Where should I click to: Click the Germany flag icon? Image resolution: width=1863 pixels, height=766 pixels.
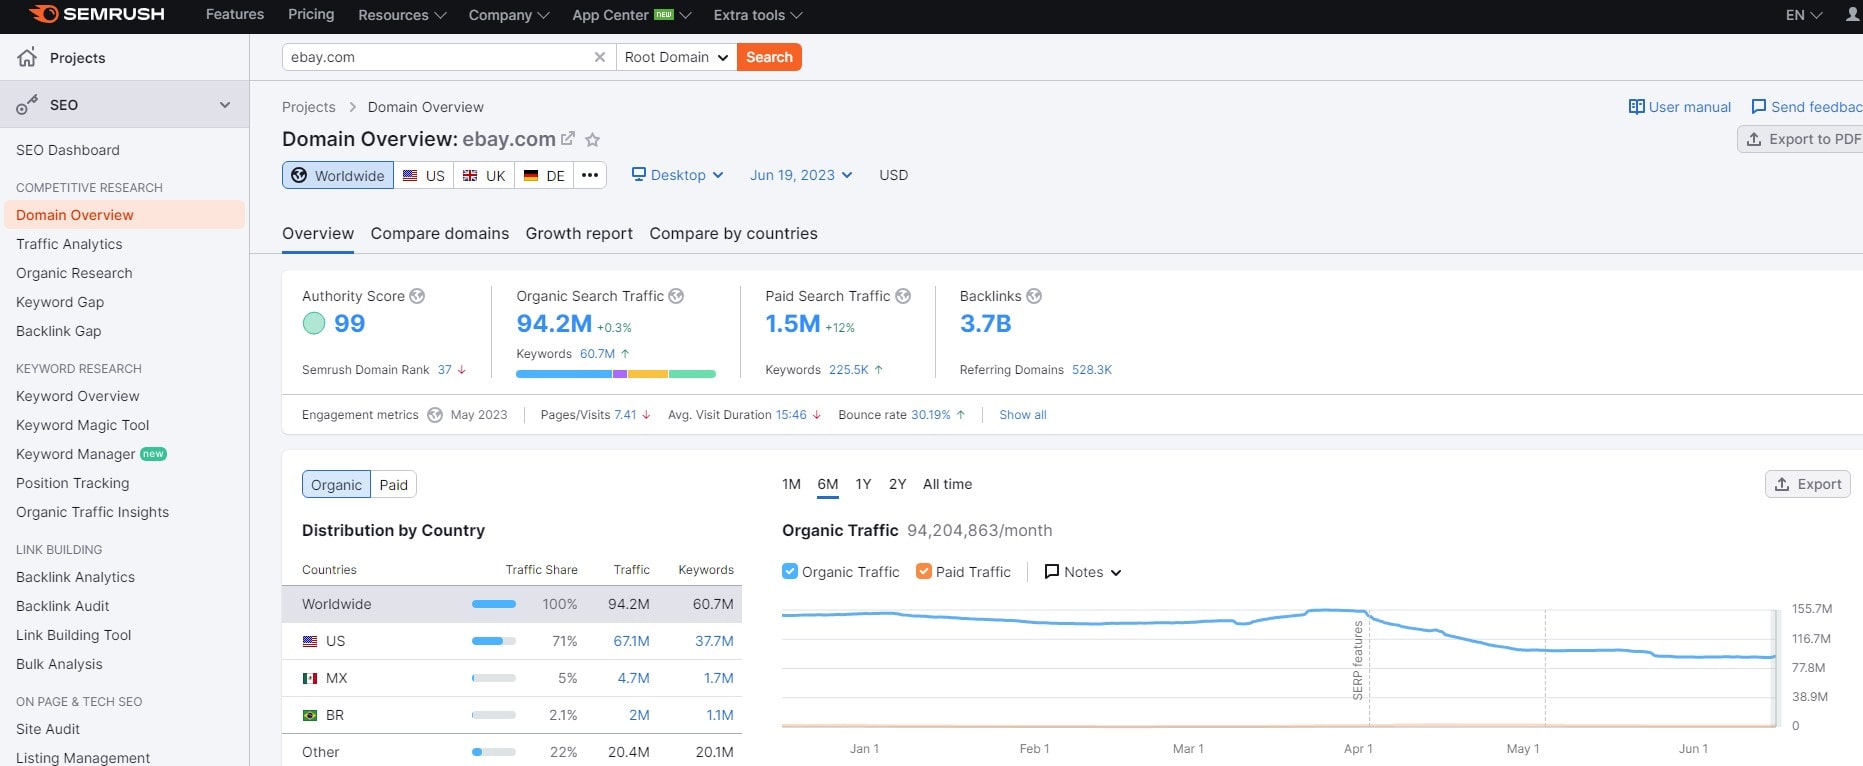(531, 175)
